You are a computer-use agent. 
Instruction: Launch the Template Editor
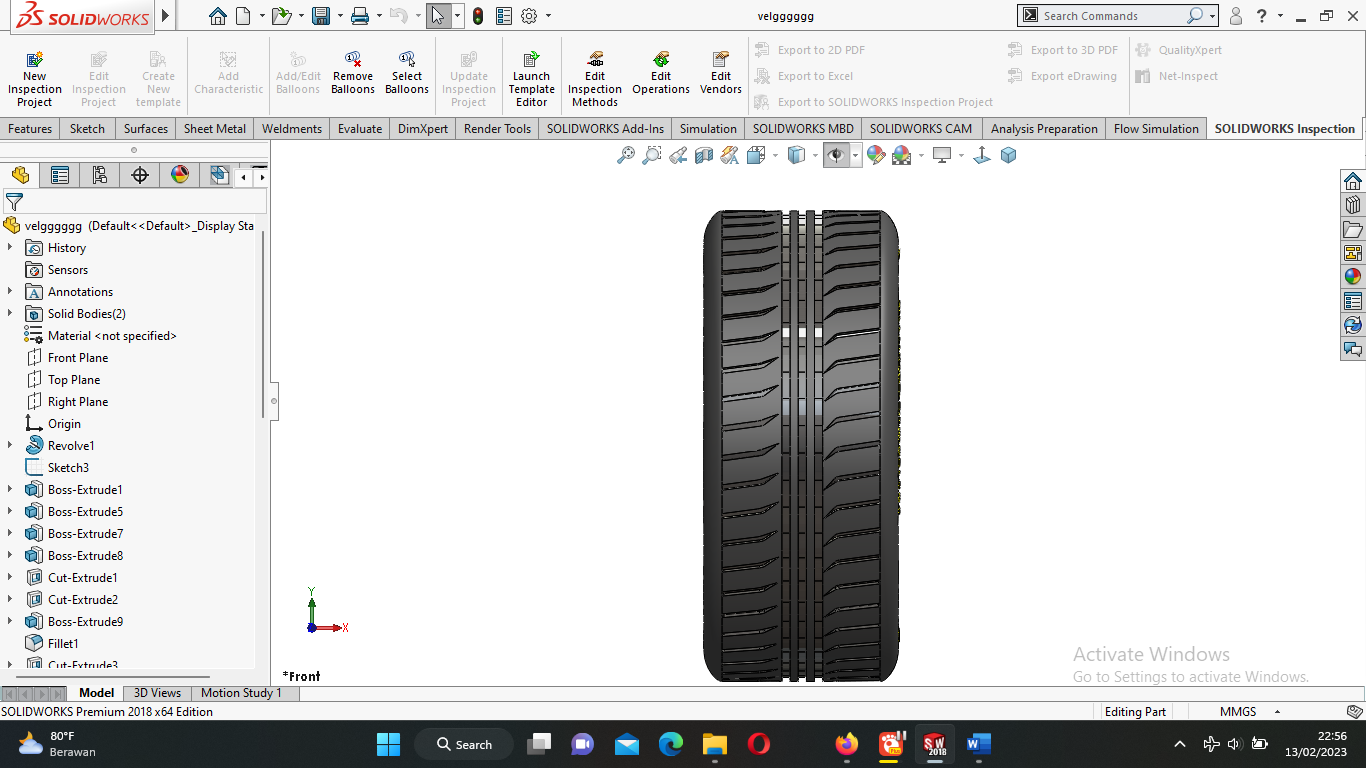pyautogui.click(x=531, y=79)
